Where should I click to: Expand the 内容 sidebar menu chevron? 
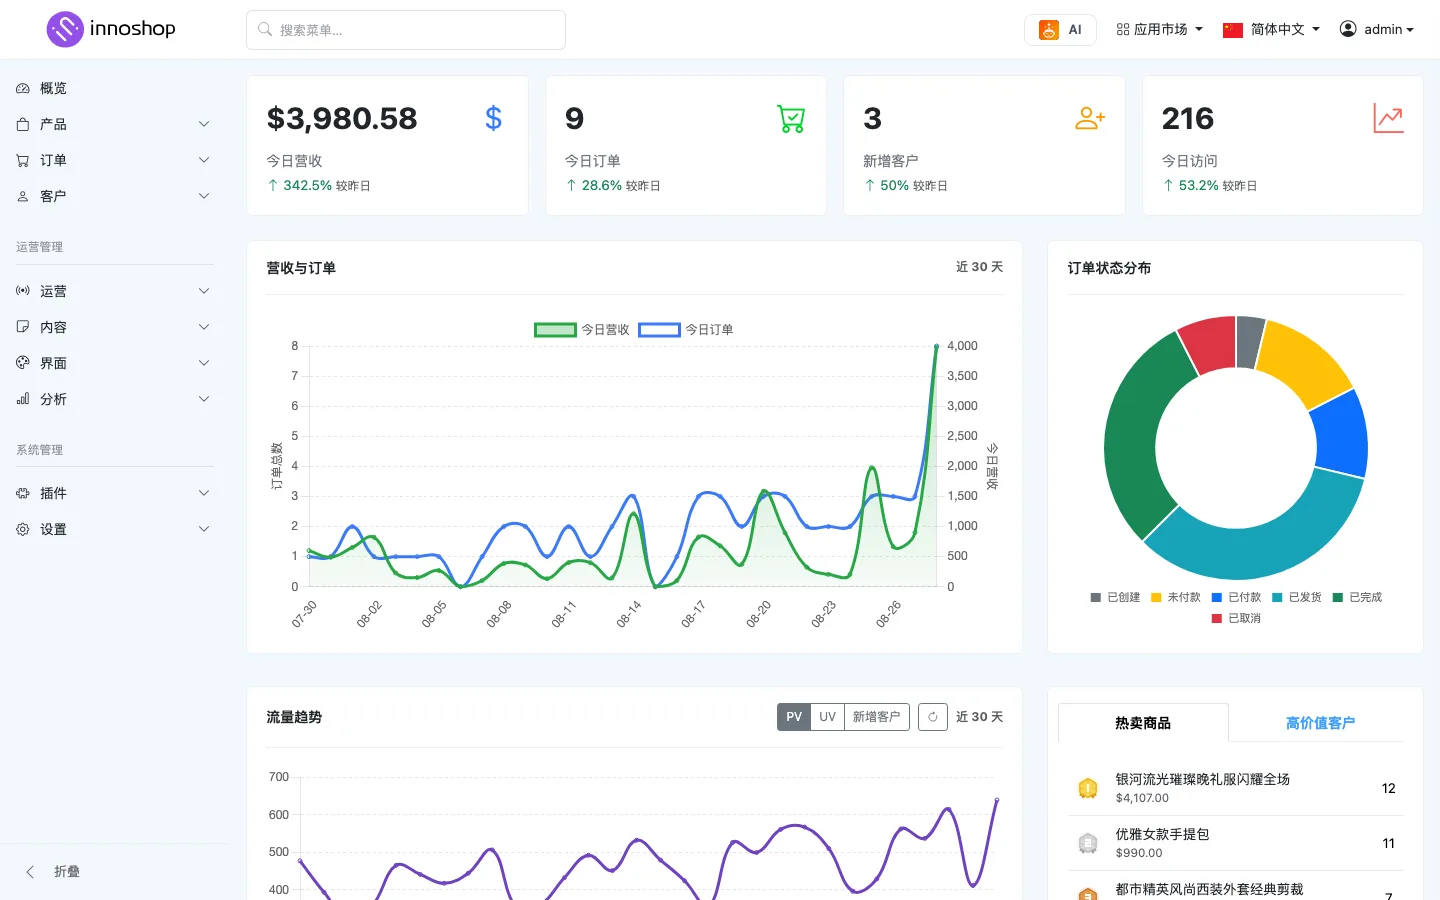[204, 327]
